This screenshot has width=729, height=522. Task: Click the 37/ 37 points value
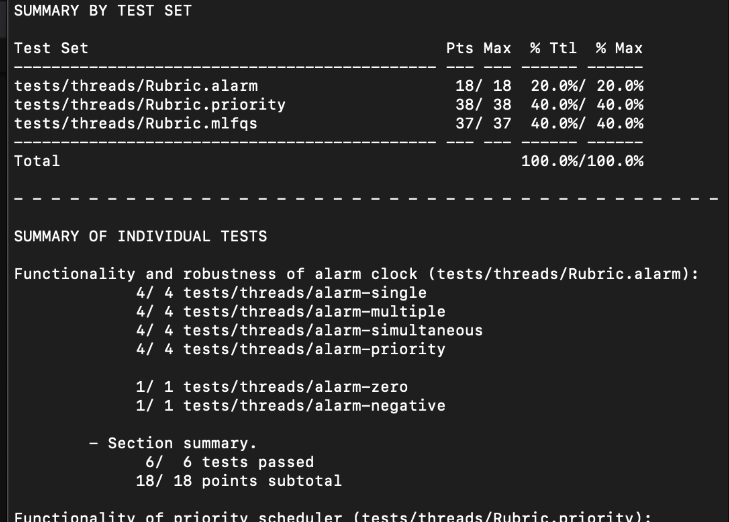click(x=483, y=124)
